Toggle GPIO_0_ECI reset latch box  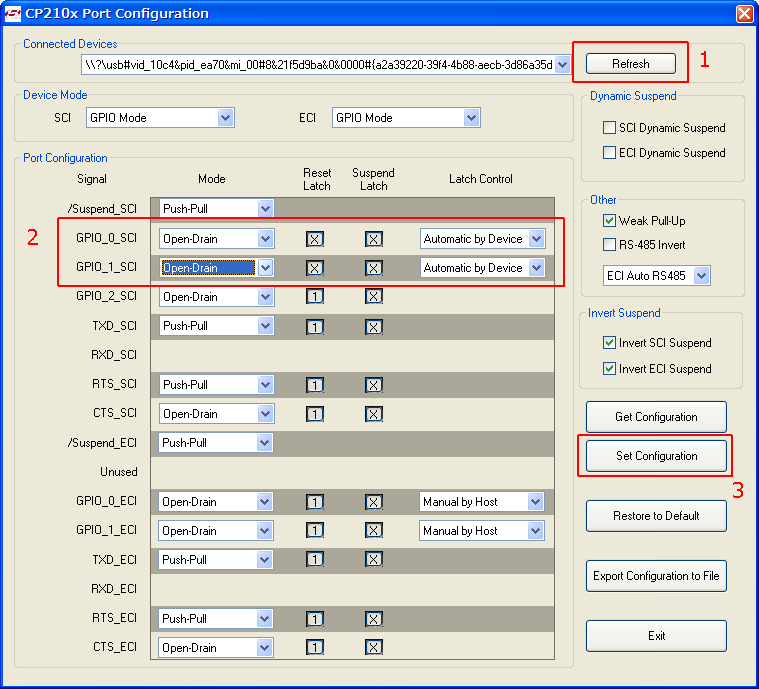(x=315, y=502)
